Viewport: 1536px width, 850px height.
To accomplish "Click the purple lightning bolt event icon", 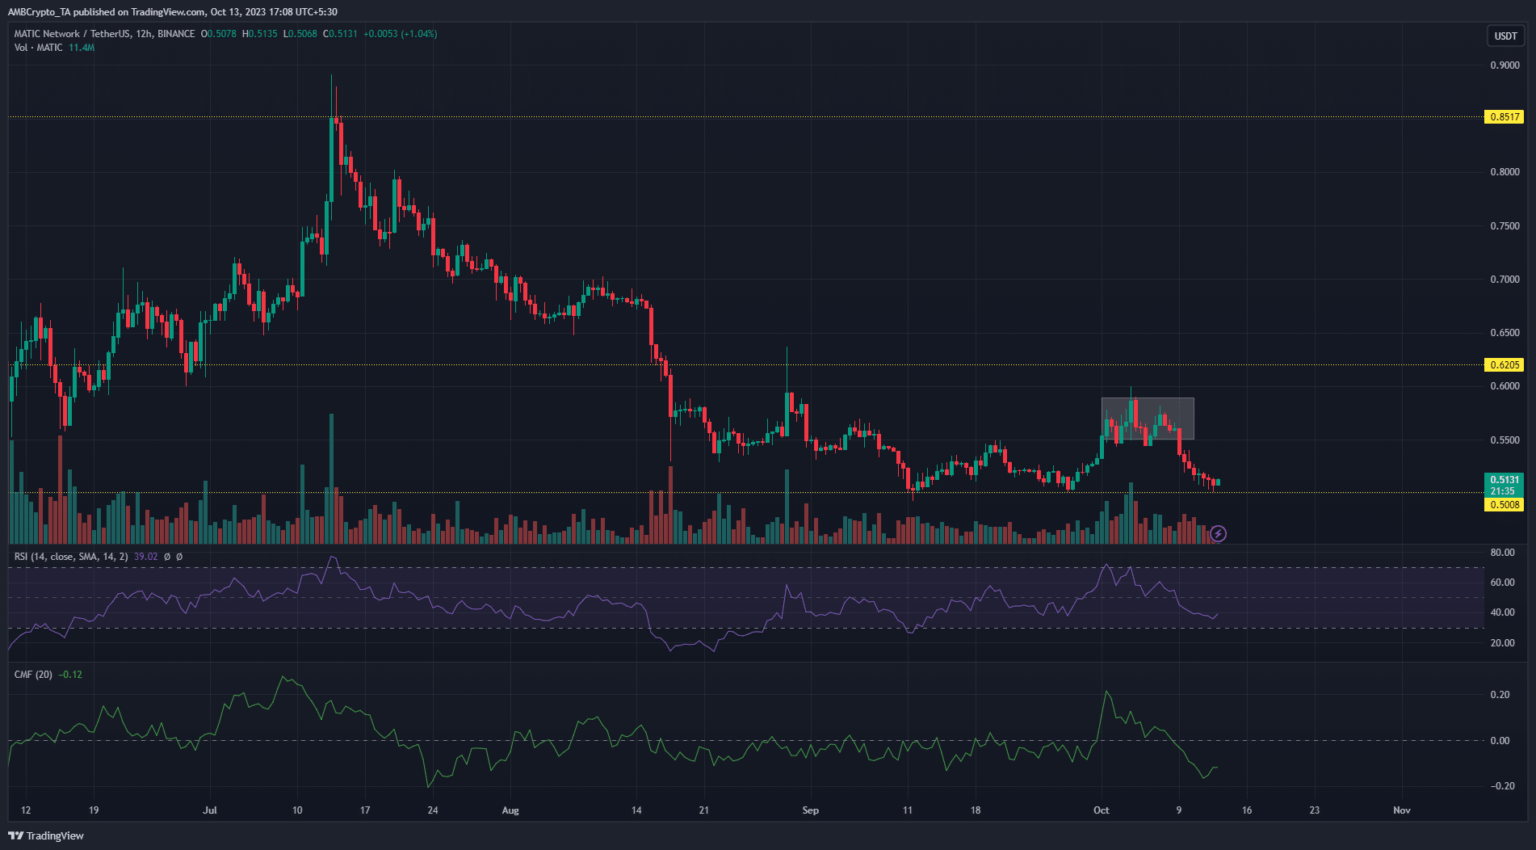I will [1218, 534].
